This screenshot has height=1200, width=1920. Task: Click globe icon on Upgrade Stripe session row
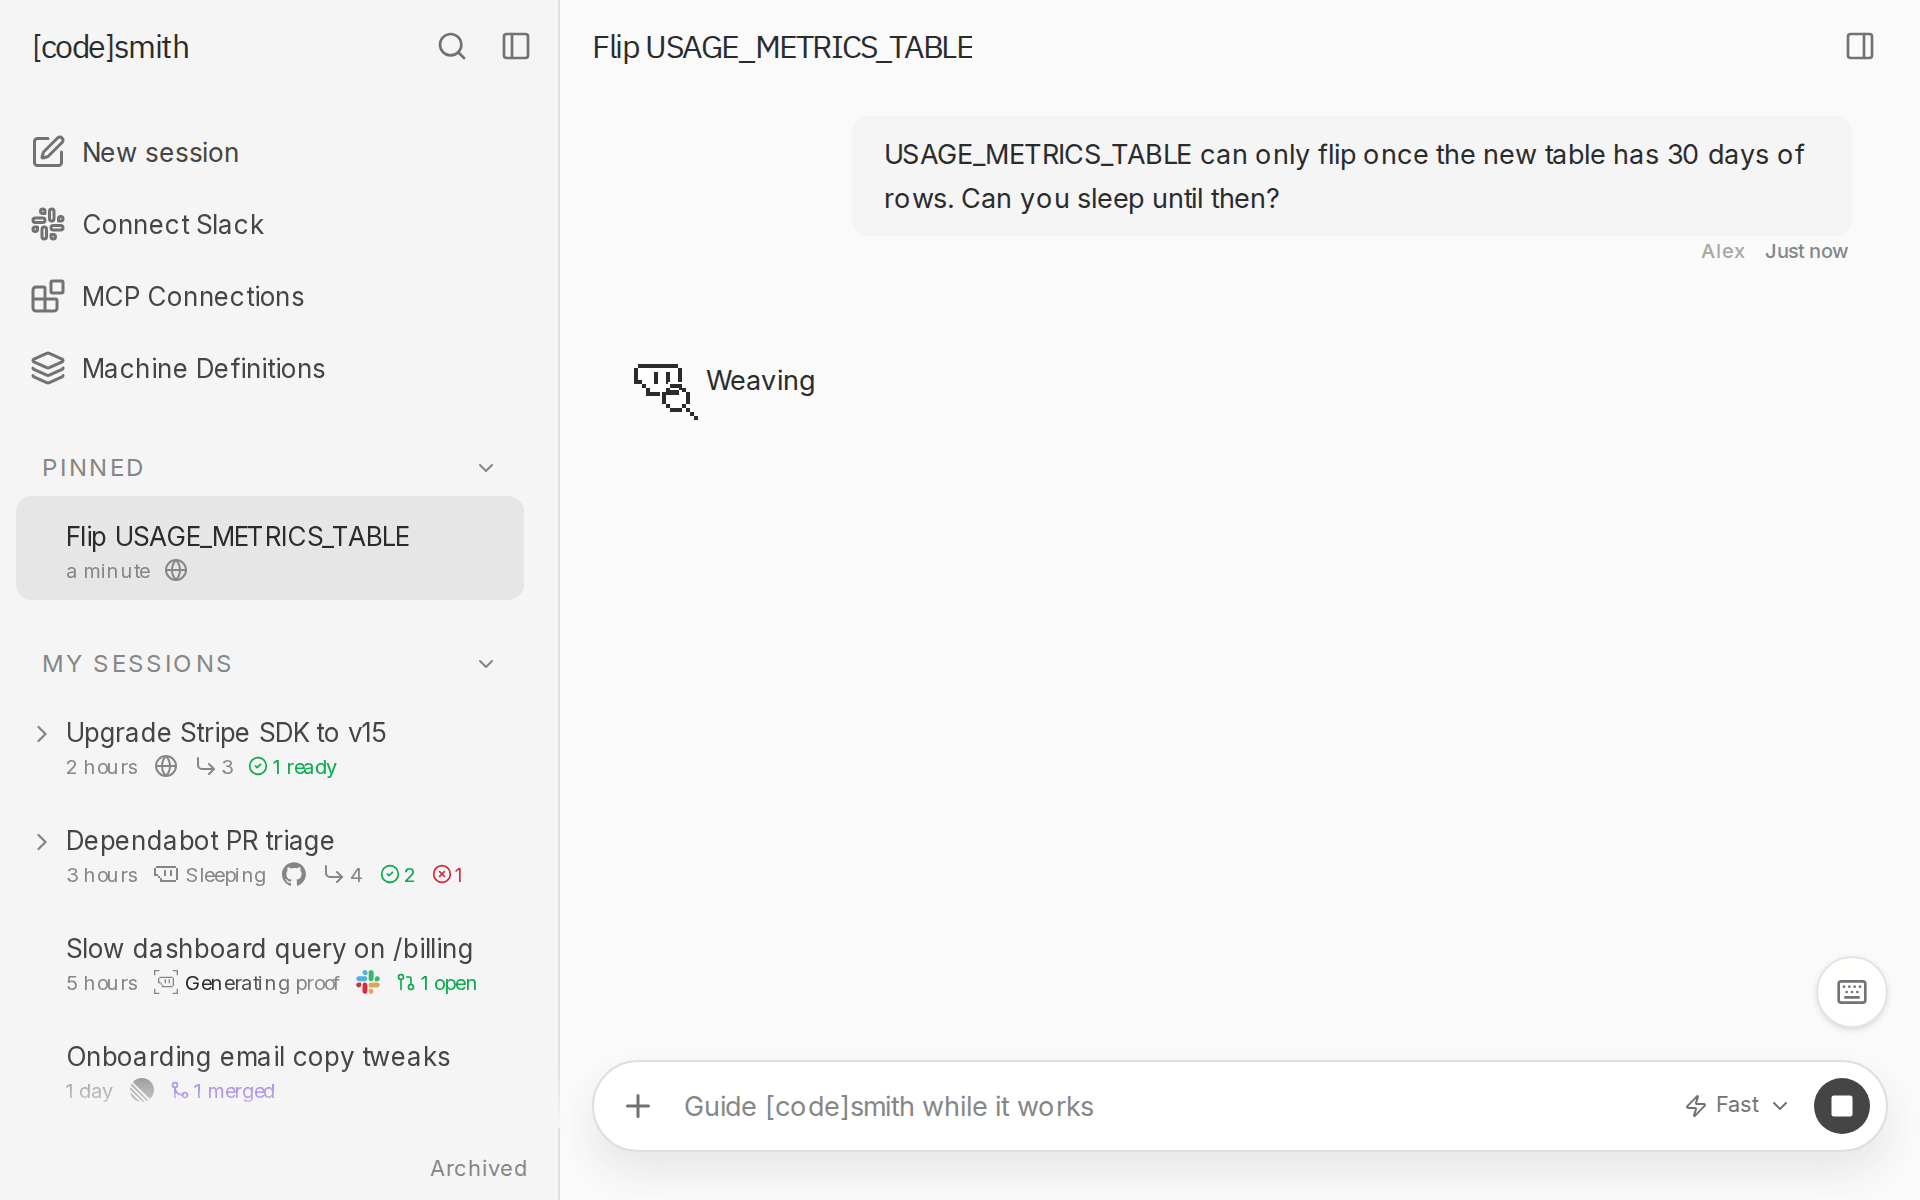point(166,766)
